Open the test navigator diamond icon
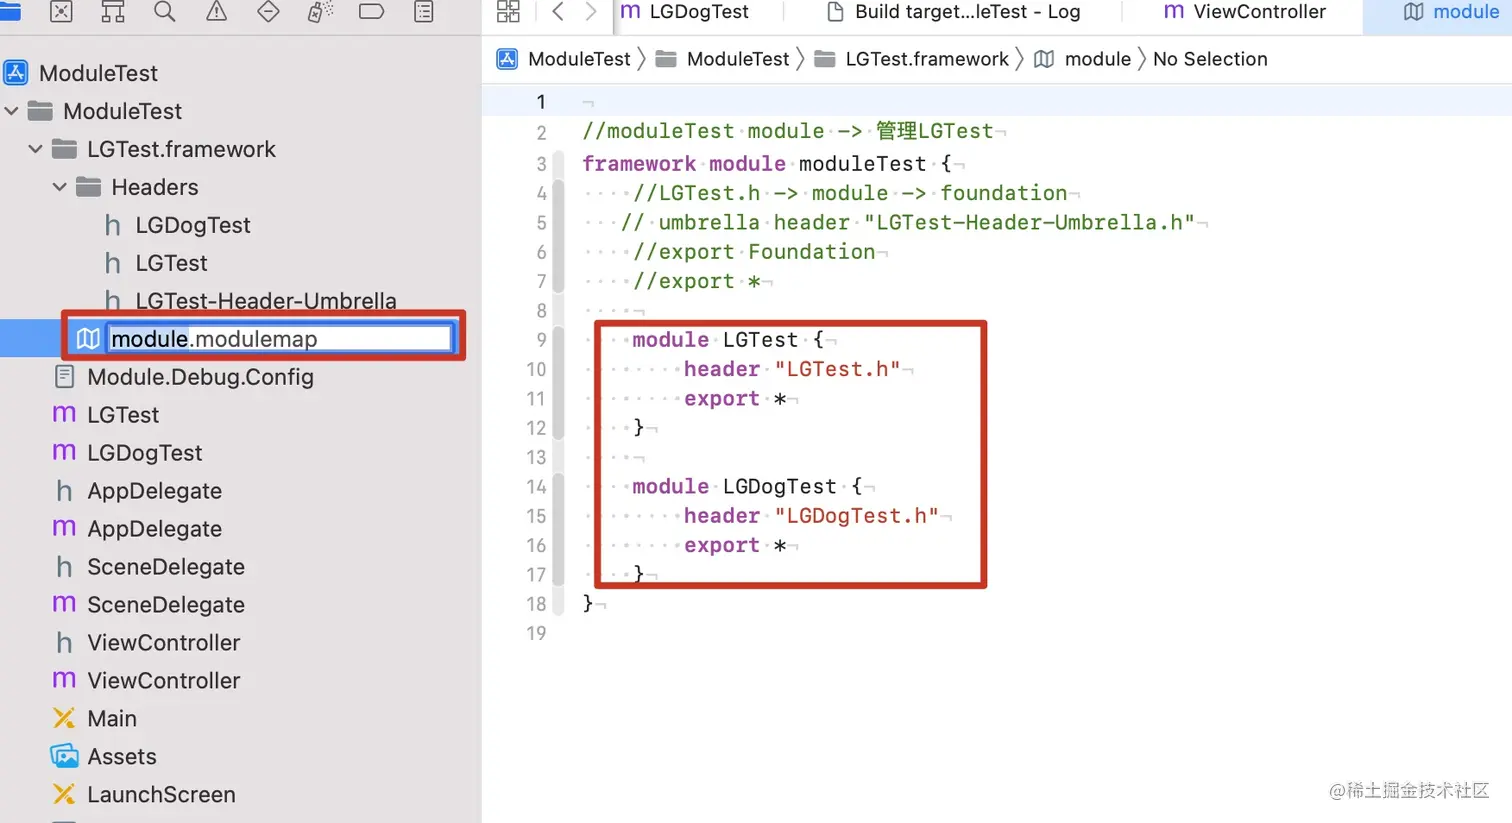Viewport: 1512px width, 823px height. pyautogui.click(x=268, y=12)
